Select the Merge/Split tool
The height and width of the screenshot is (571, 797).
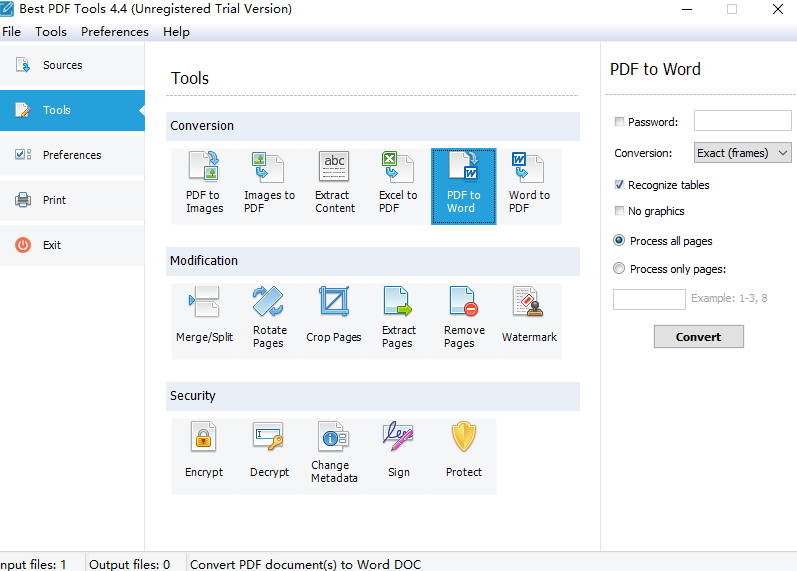pyautogui.click(x=204, y=321)
